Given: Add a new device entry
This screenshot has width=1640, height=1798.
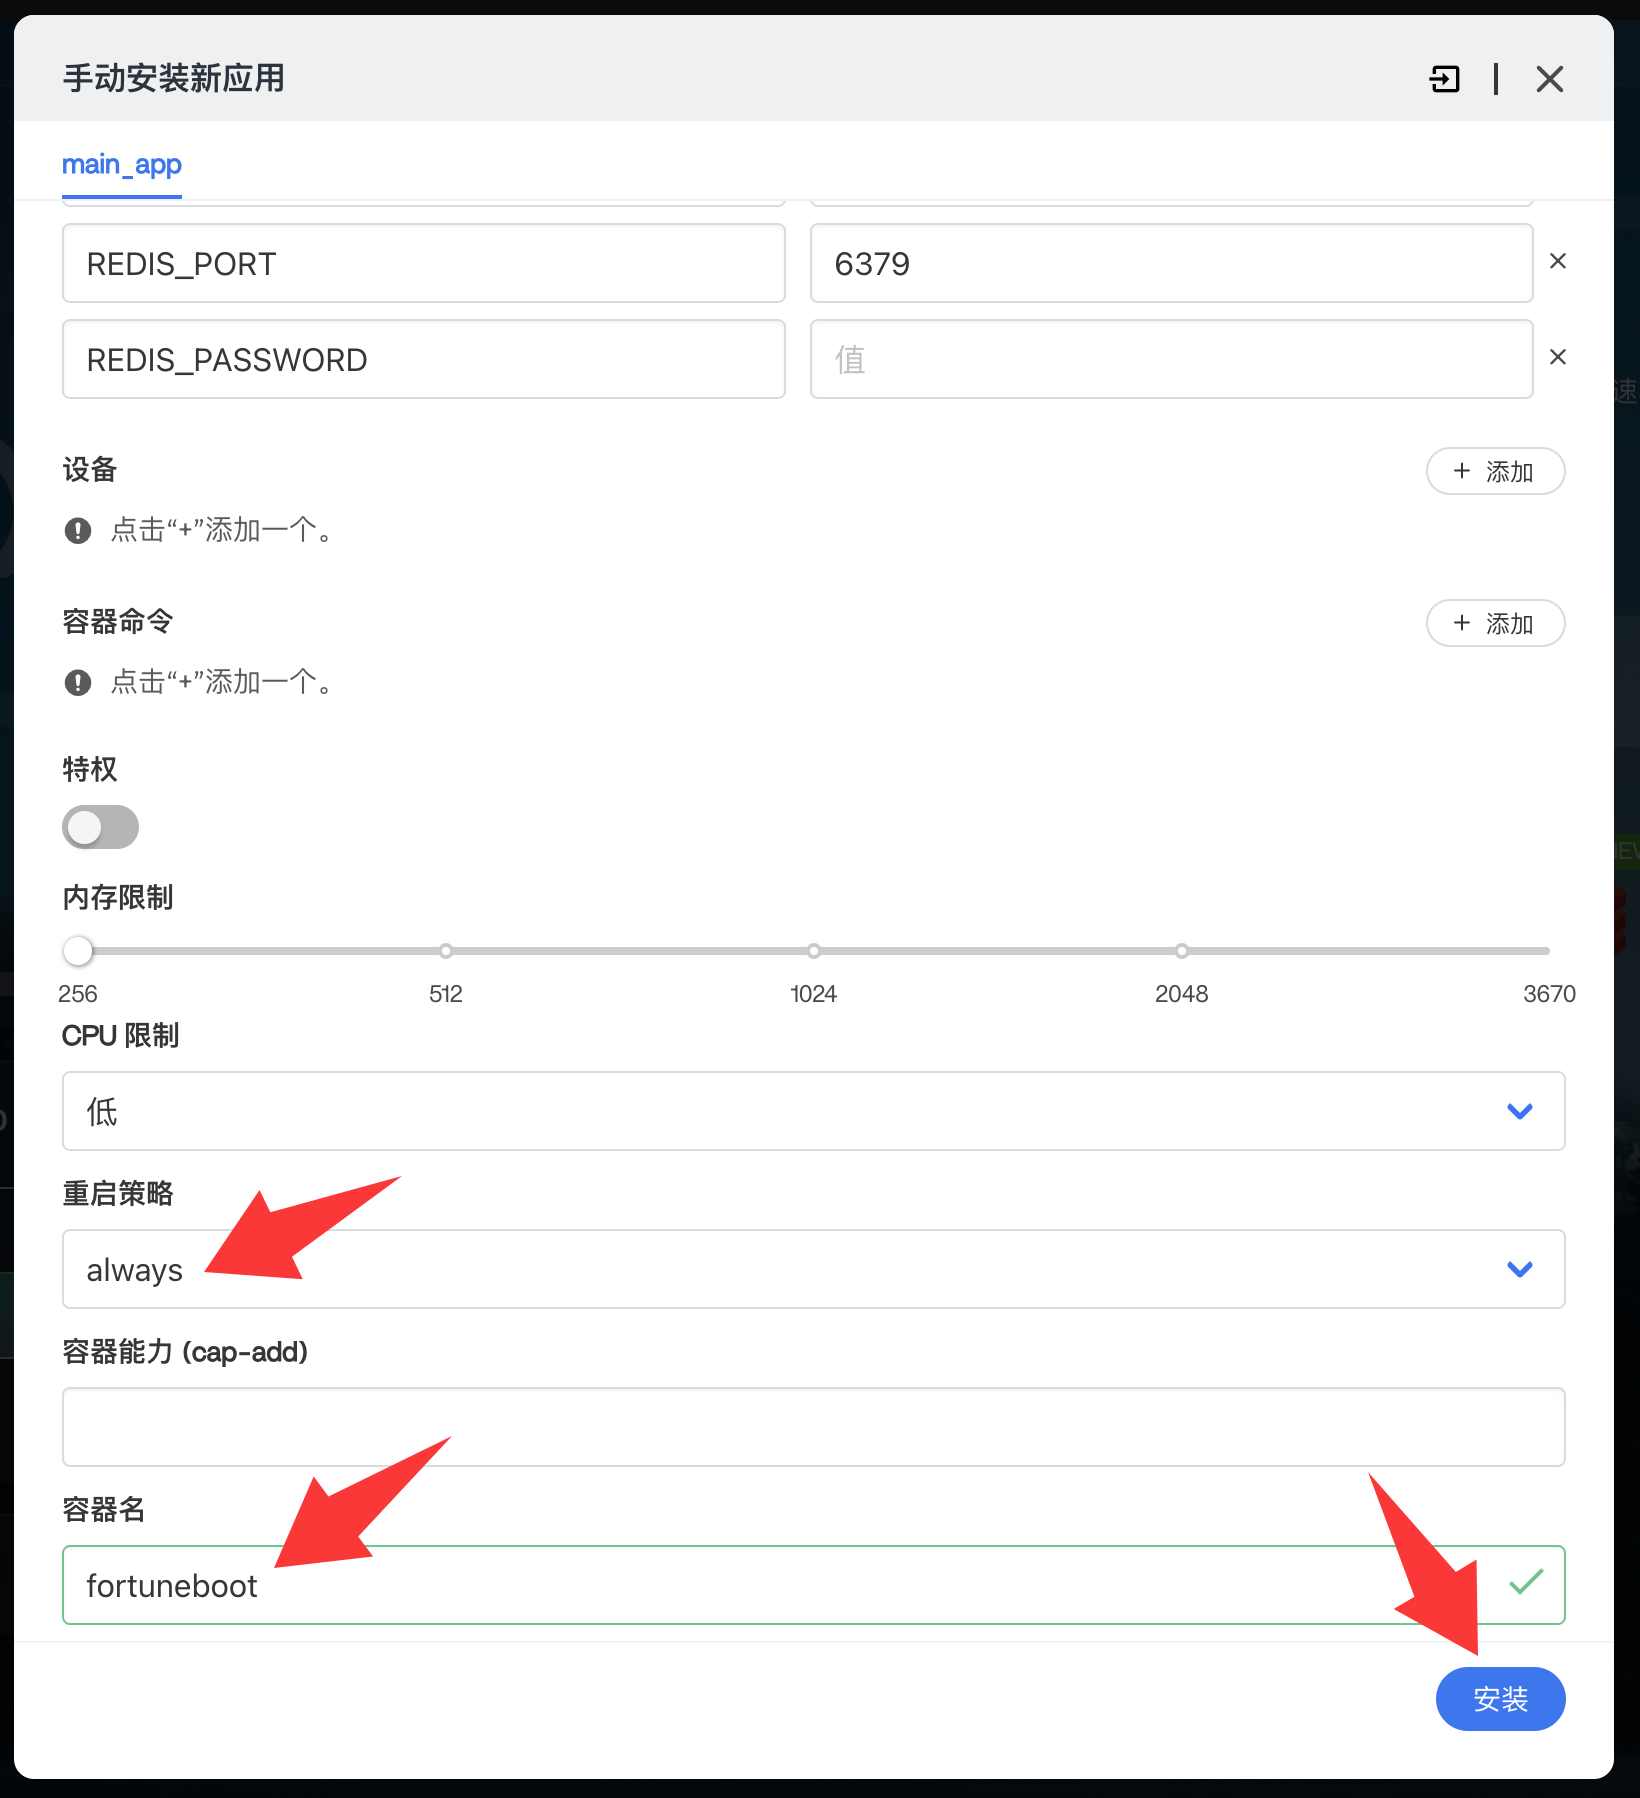Looking at the screenshot, I should [1494, 471].
